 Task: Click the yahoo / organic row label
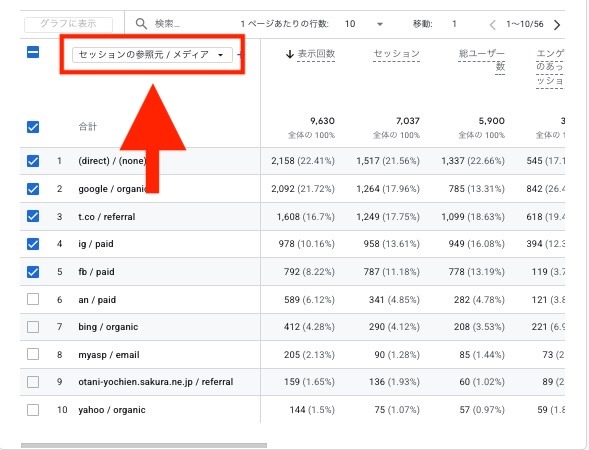[112, 410]
